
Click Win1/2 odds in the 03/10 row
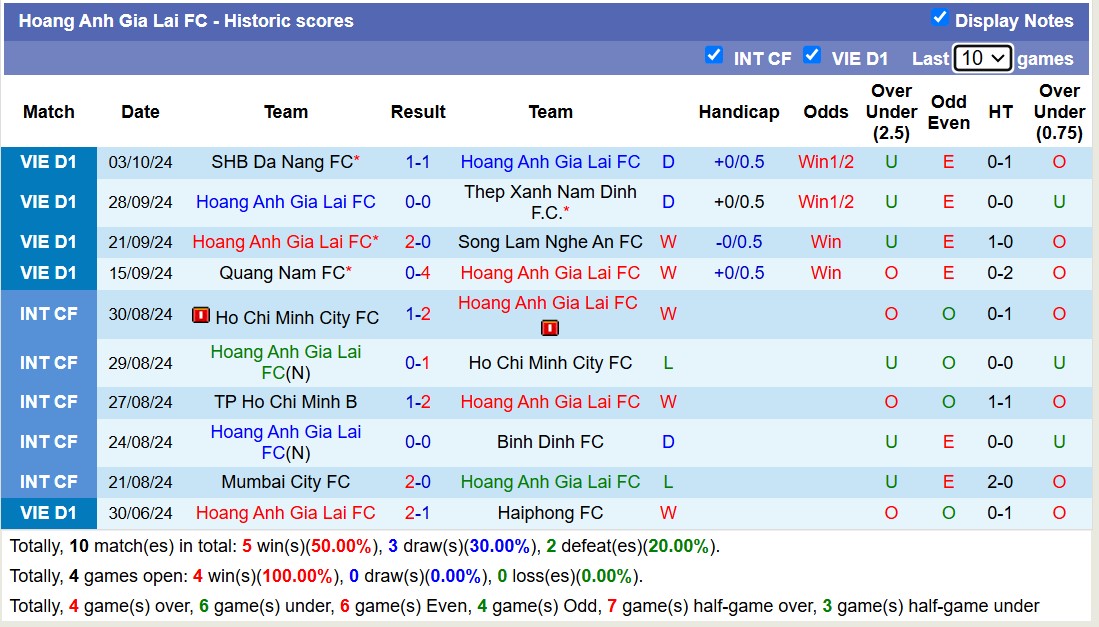[x=826, y=161]
